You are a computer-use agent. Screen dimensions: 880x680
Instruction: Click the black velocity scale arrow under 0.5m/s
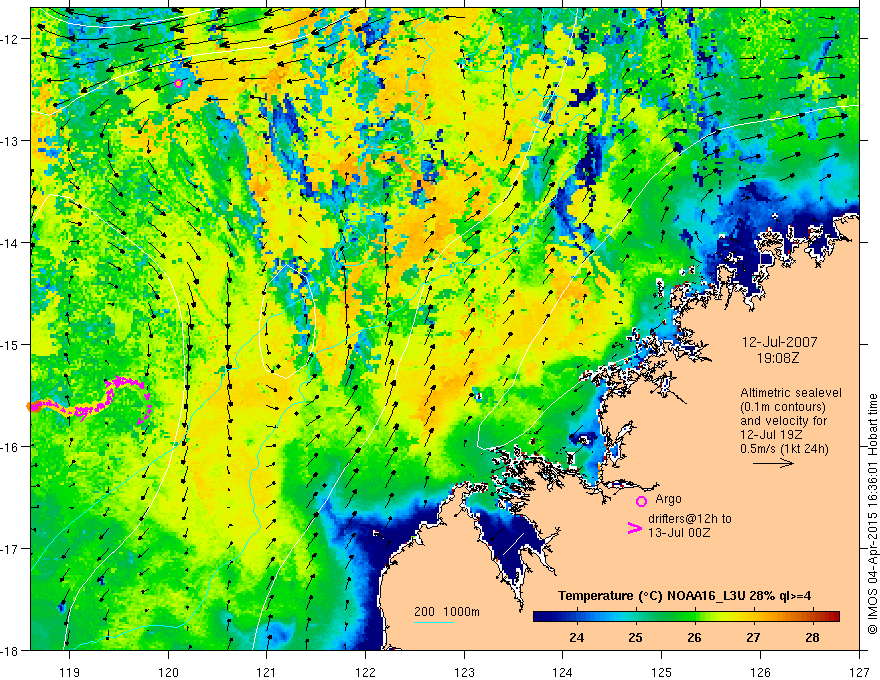click(773, 463)
